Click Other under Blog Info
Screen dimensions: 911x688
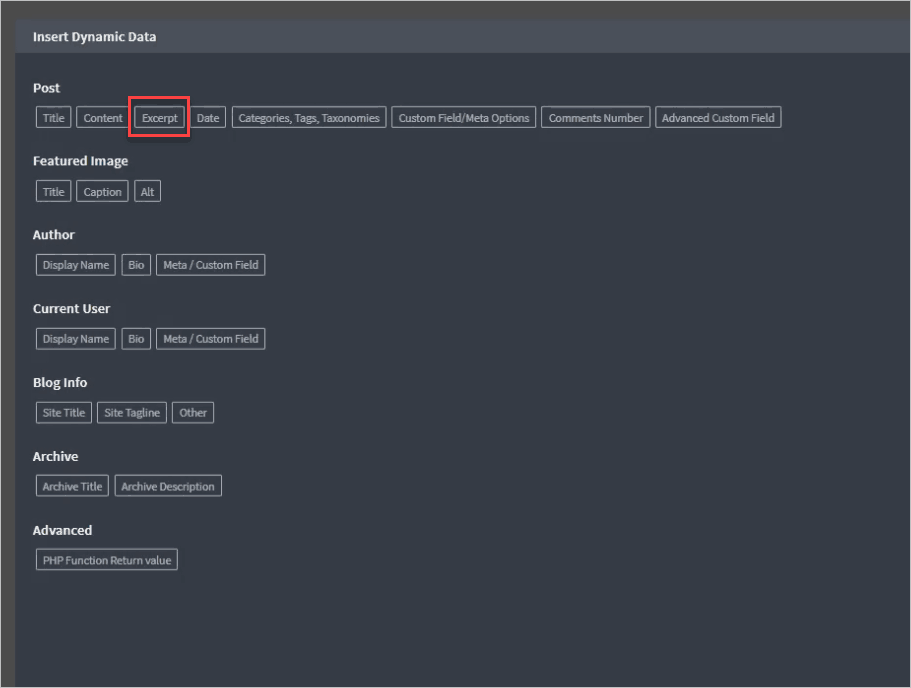[x=193, y=413]
